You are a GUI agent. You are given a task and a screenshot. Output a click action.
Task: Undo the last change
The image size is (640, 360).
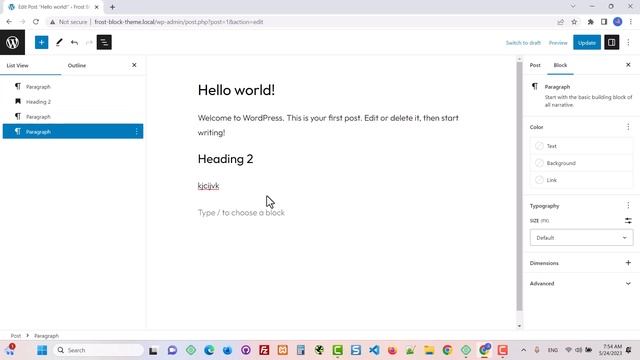[x=74, y=42]
